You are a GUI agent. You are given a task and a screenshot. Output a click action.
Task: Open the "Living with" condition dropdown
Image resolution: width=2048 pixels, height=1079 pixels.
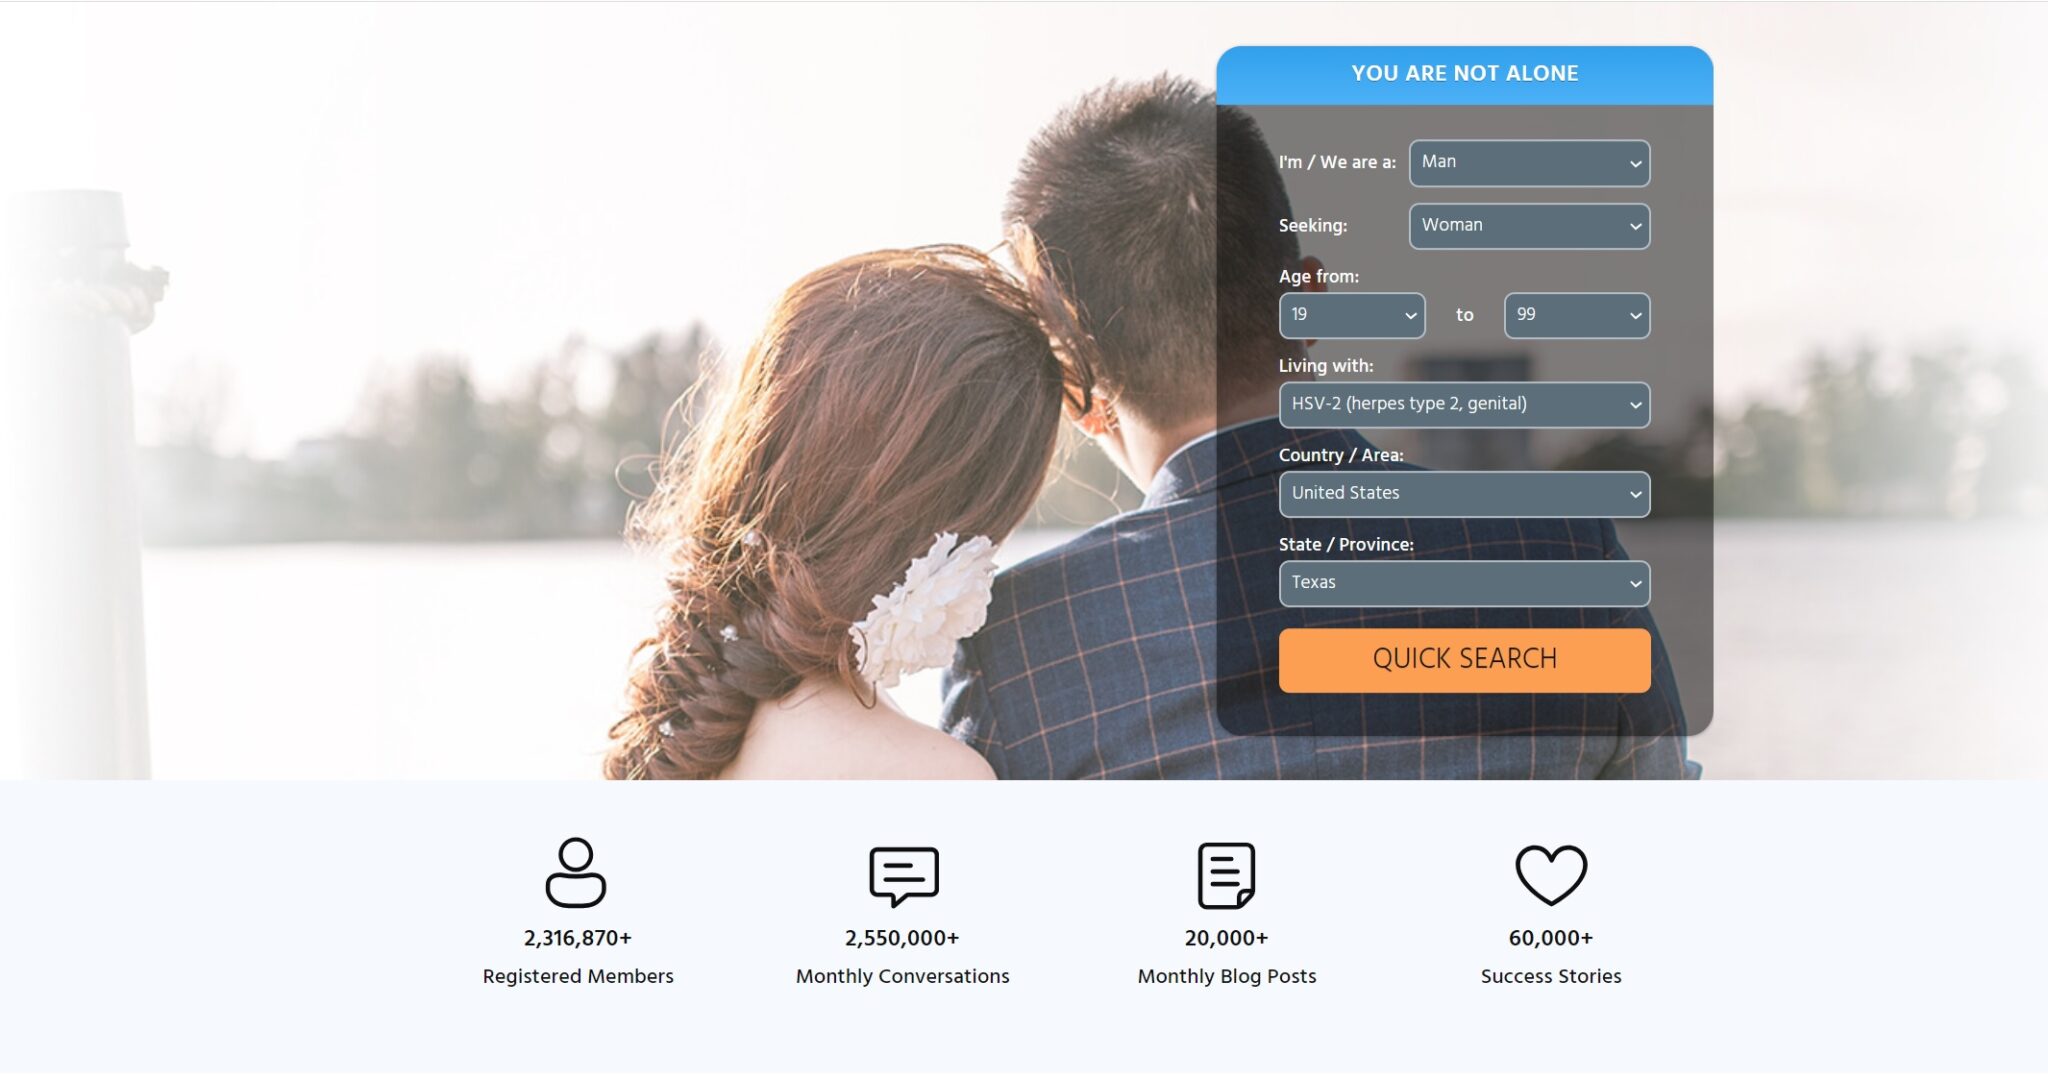point(1464,404)
